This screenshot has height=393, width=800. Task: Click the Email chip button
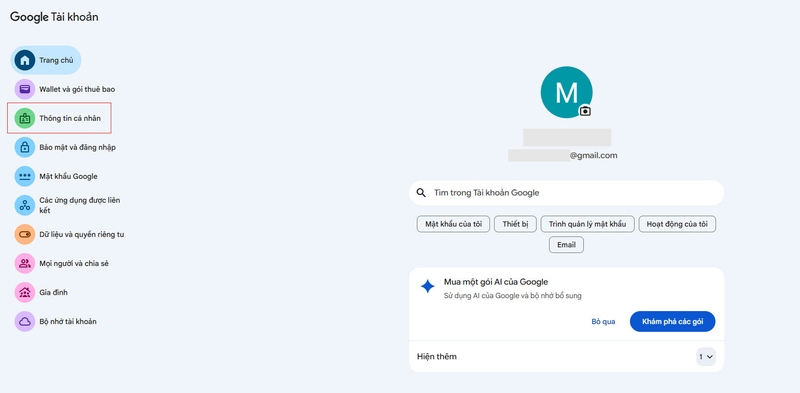[x=566, y=245]
